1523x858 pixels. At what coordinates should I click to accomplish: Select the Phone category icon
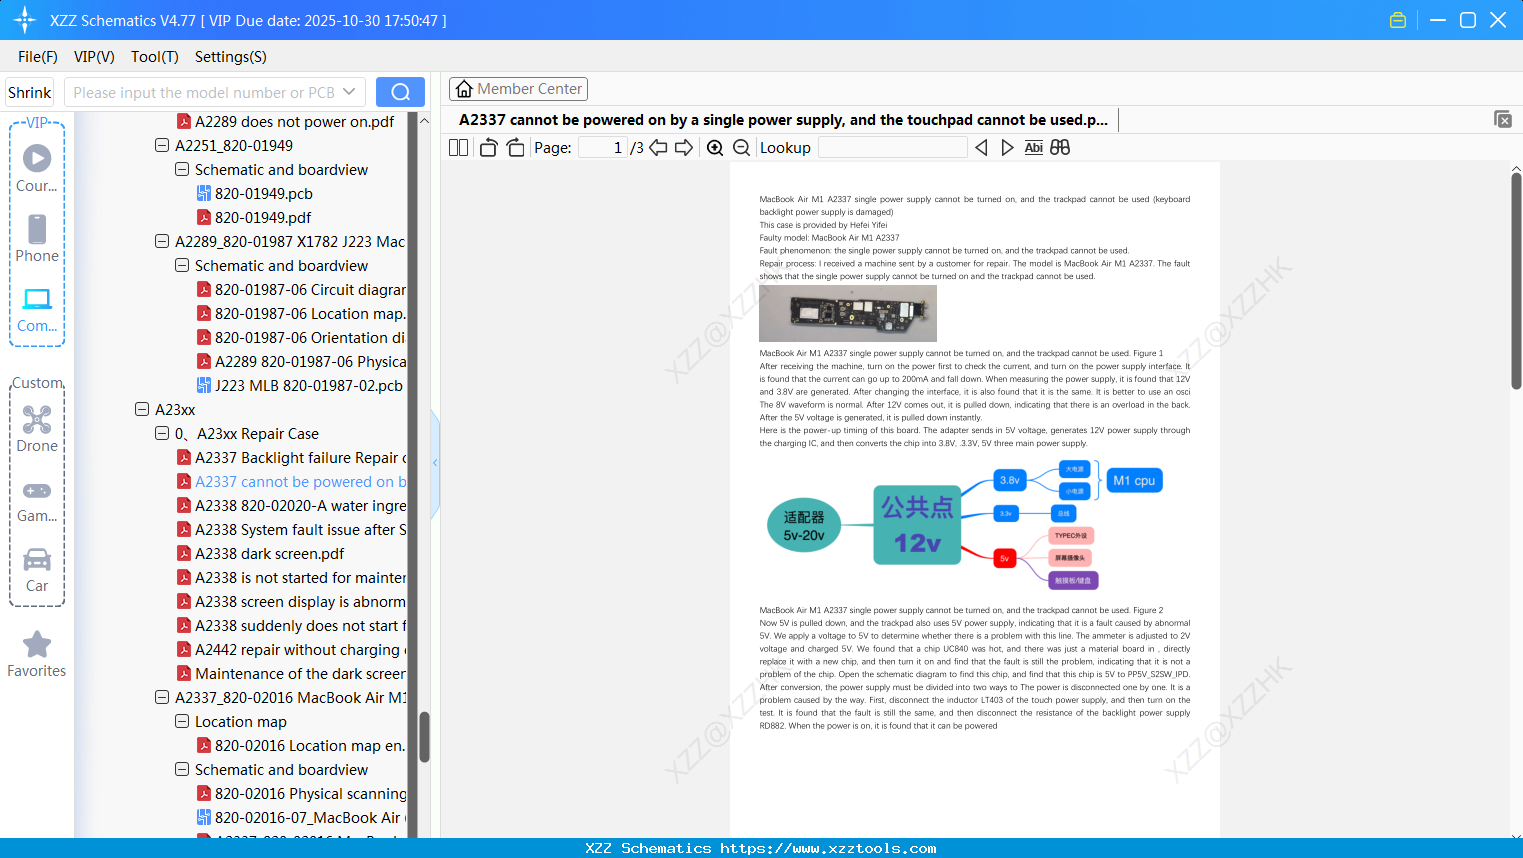click(37, 238)
